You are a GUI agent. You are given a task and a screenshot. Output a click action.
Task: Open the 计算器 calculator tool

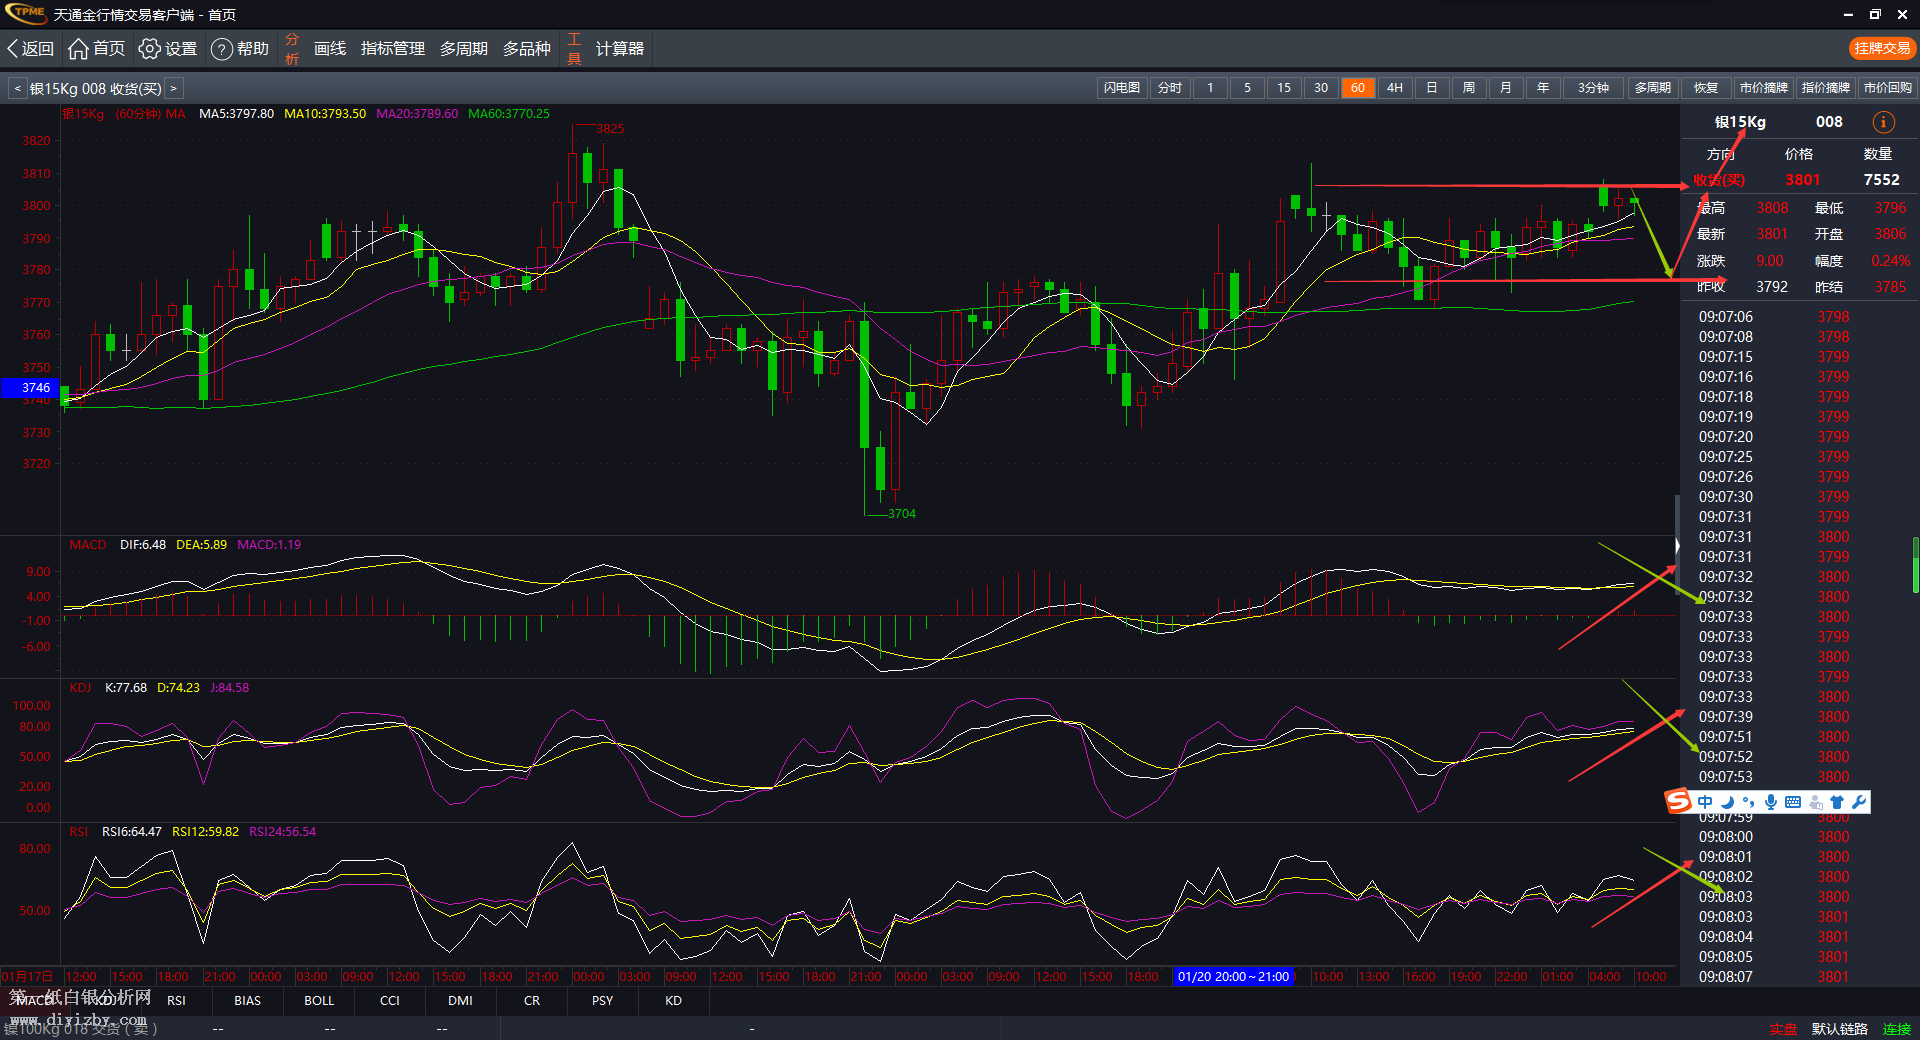pos(620,48)
